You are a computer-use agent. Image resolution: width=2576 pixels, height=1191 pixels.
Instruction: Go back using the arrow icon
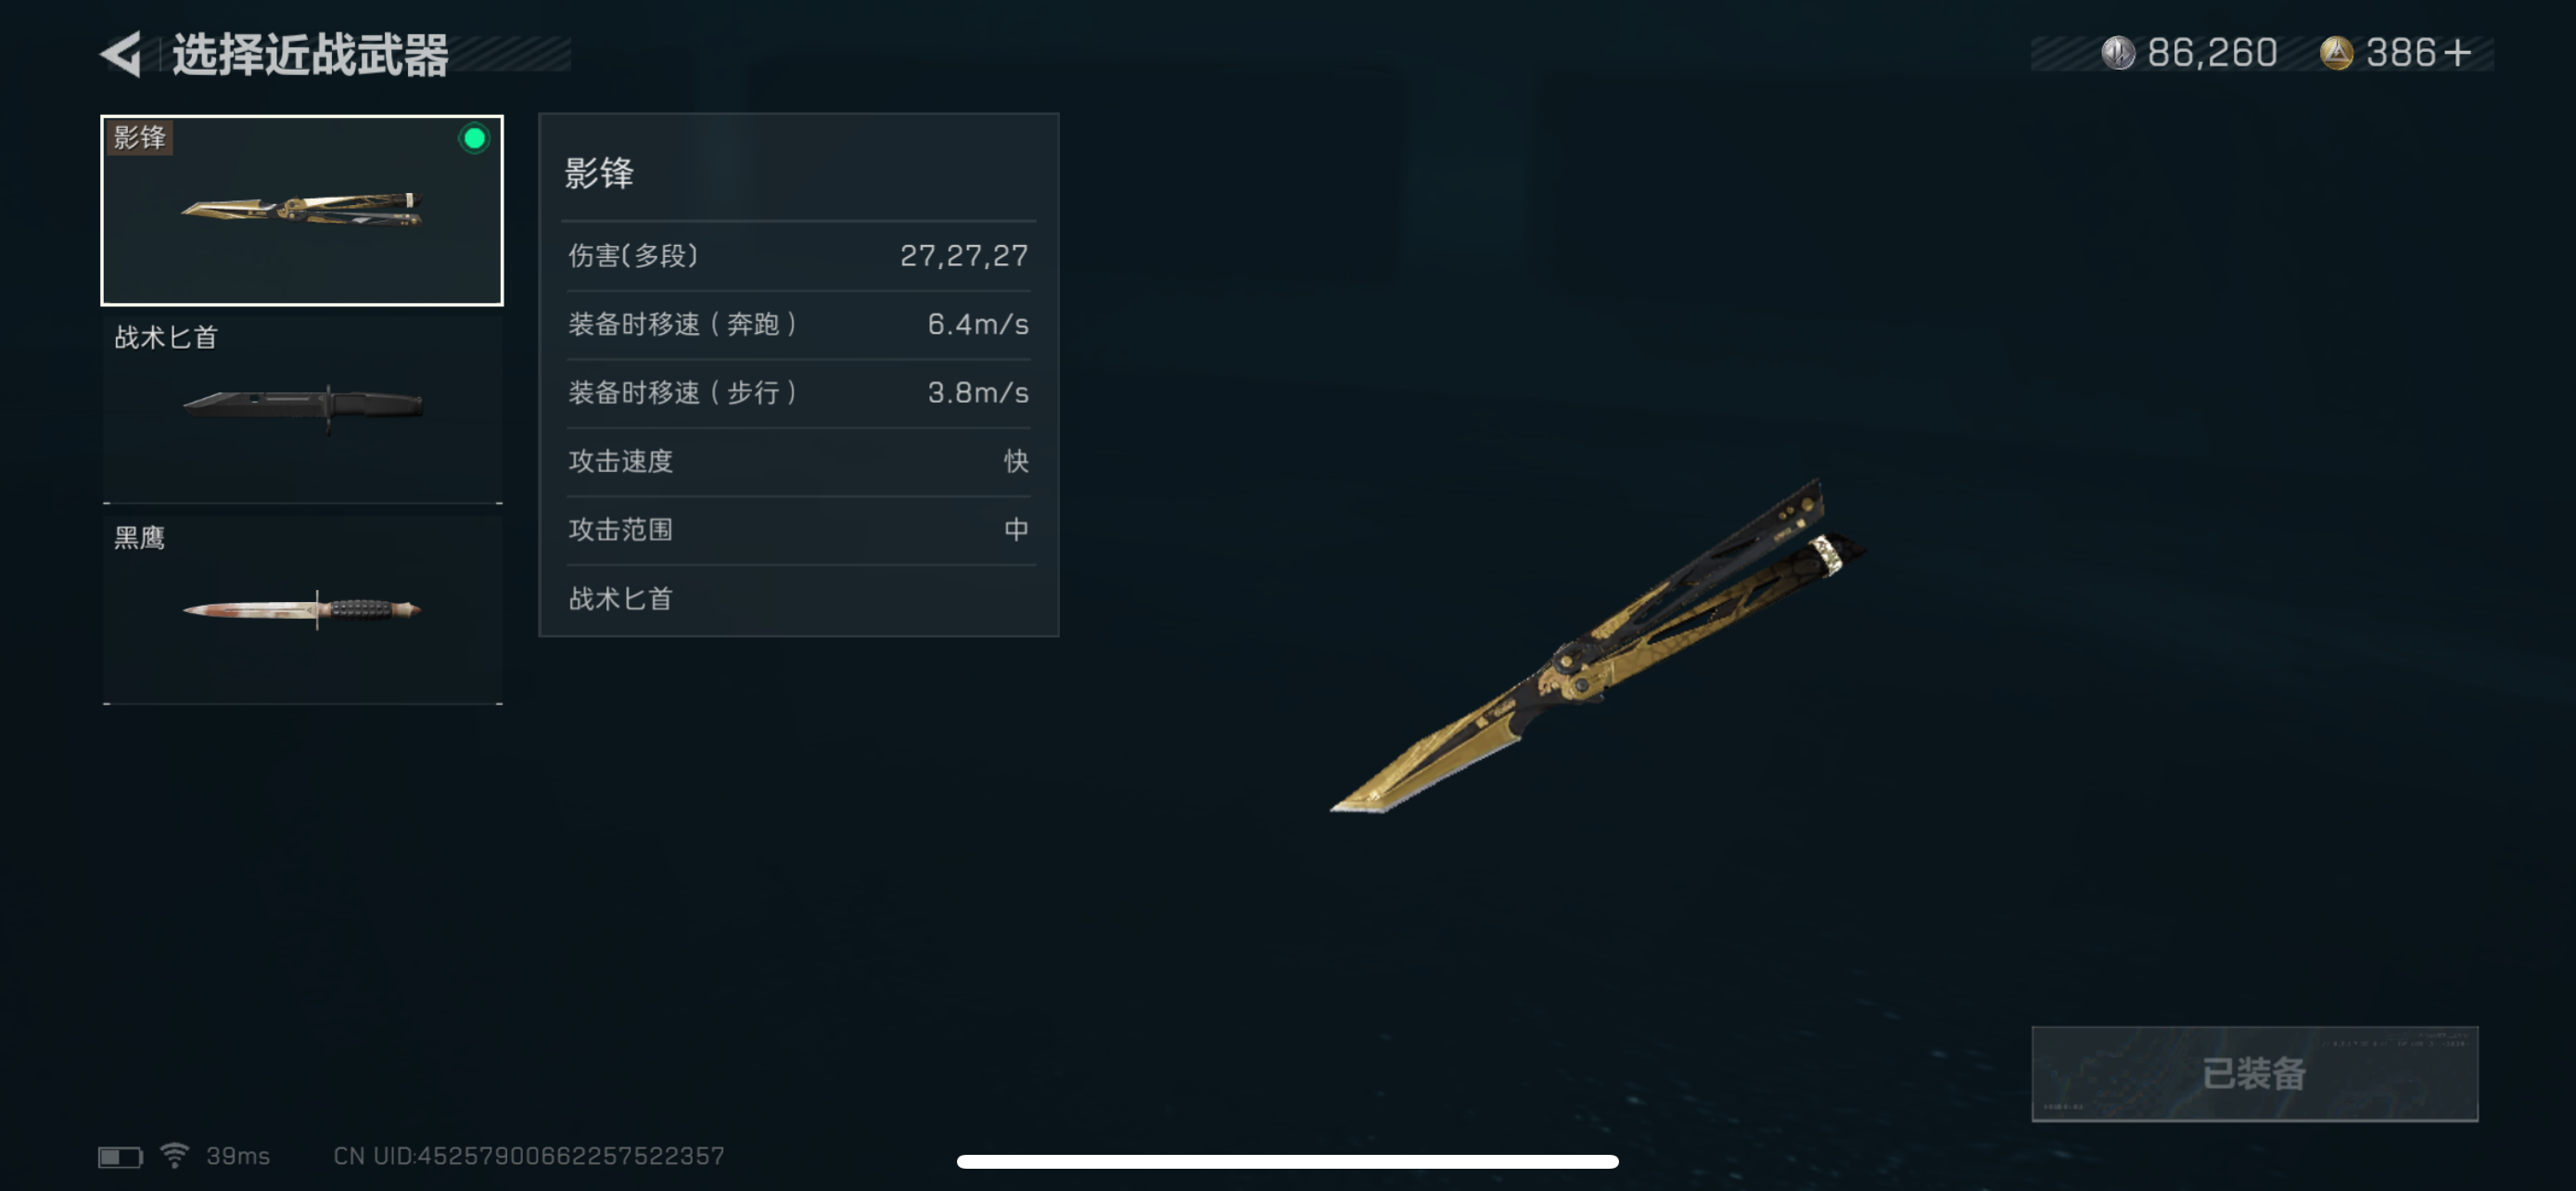(121, 54)
